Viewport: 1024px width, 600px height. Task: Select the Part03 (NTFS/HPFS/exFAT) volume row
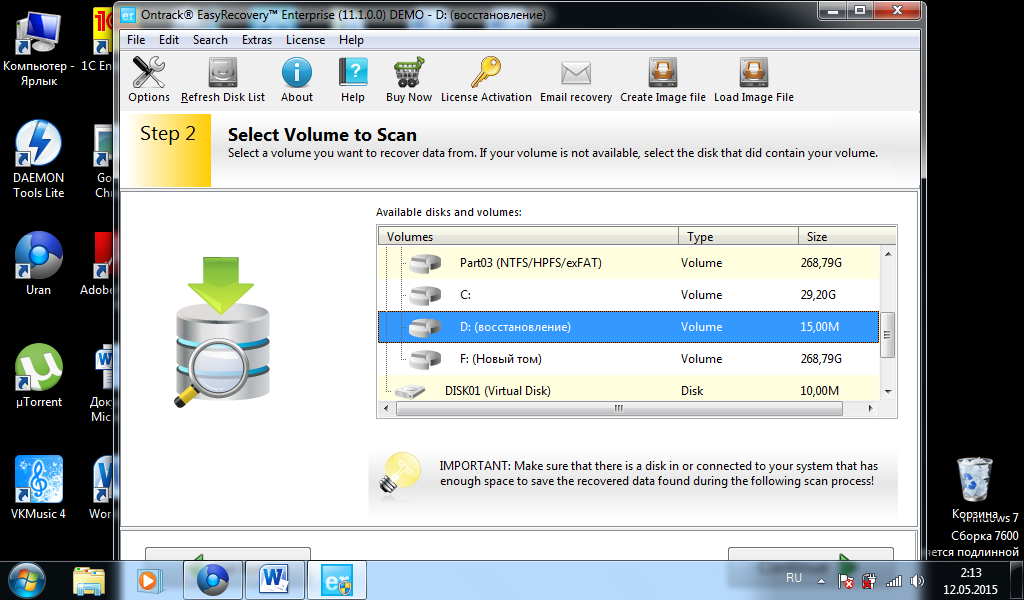click(x=629, y=263)
